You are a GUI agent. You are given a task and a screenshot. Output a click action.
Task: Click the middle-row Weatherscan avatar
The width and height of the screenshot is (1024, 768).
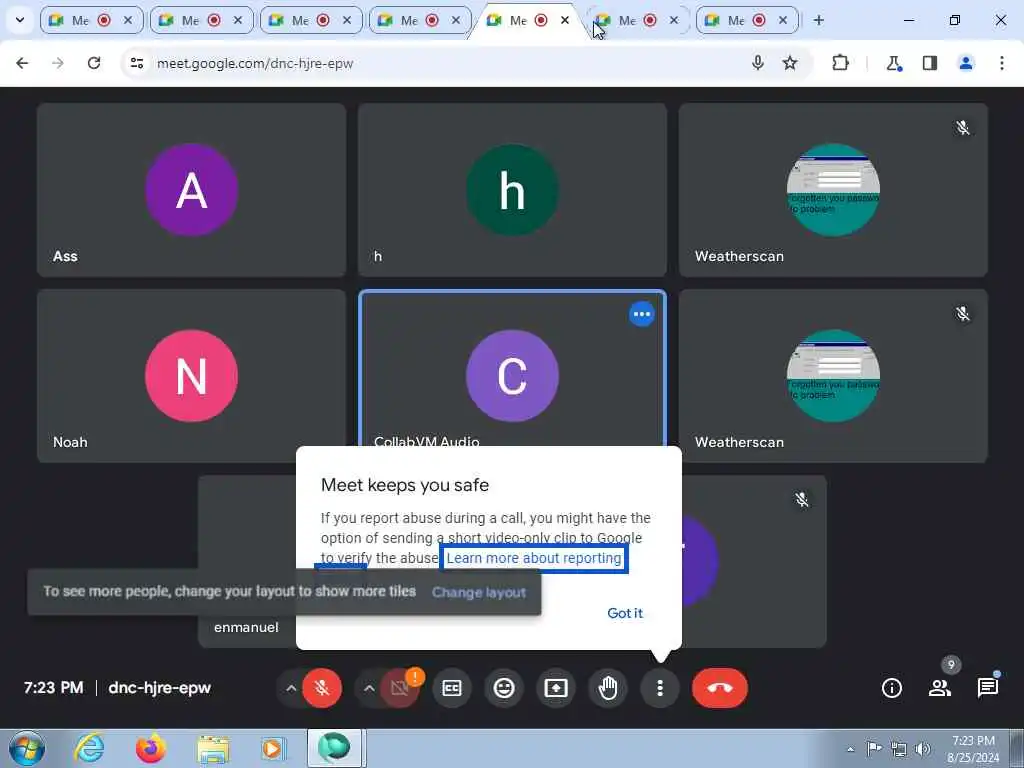point(833,376)
